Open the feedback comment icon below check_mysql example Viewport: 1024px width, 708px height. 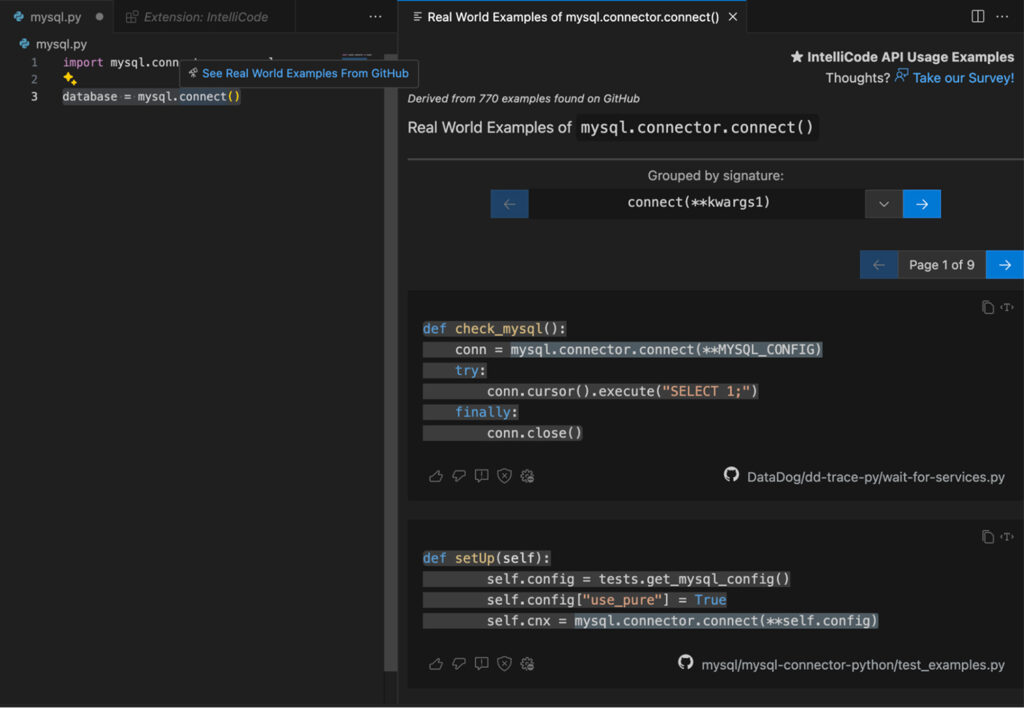tap(481, 477)
